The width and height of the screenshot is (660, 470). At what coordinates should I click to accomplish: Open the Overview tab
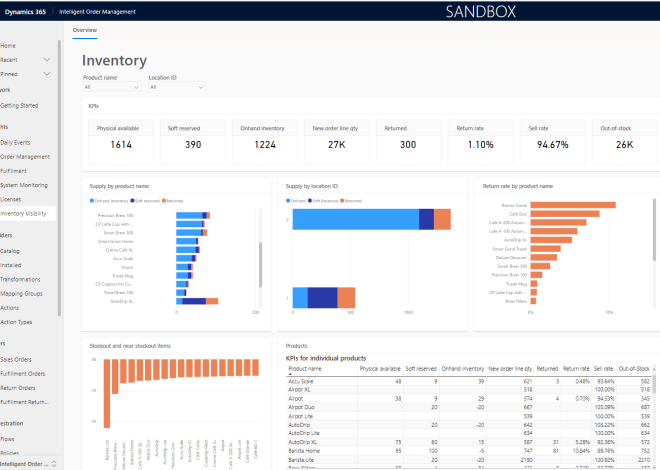point(85,30)
